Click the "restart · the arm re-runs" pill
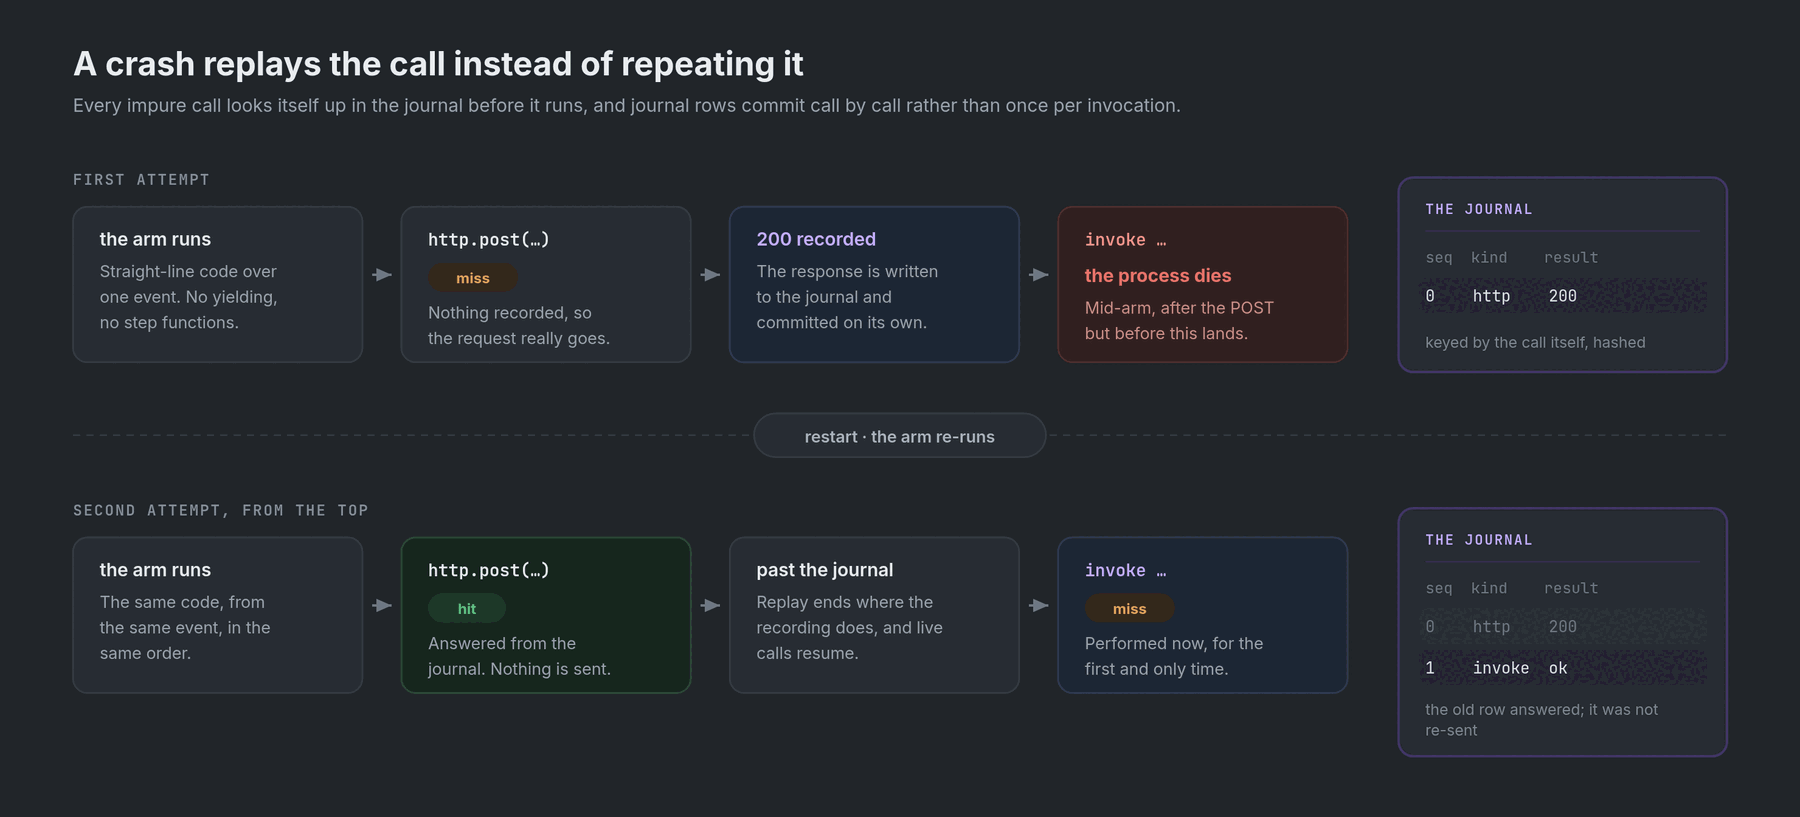Screen dimensions: 1800x817 [899, 436]
